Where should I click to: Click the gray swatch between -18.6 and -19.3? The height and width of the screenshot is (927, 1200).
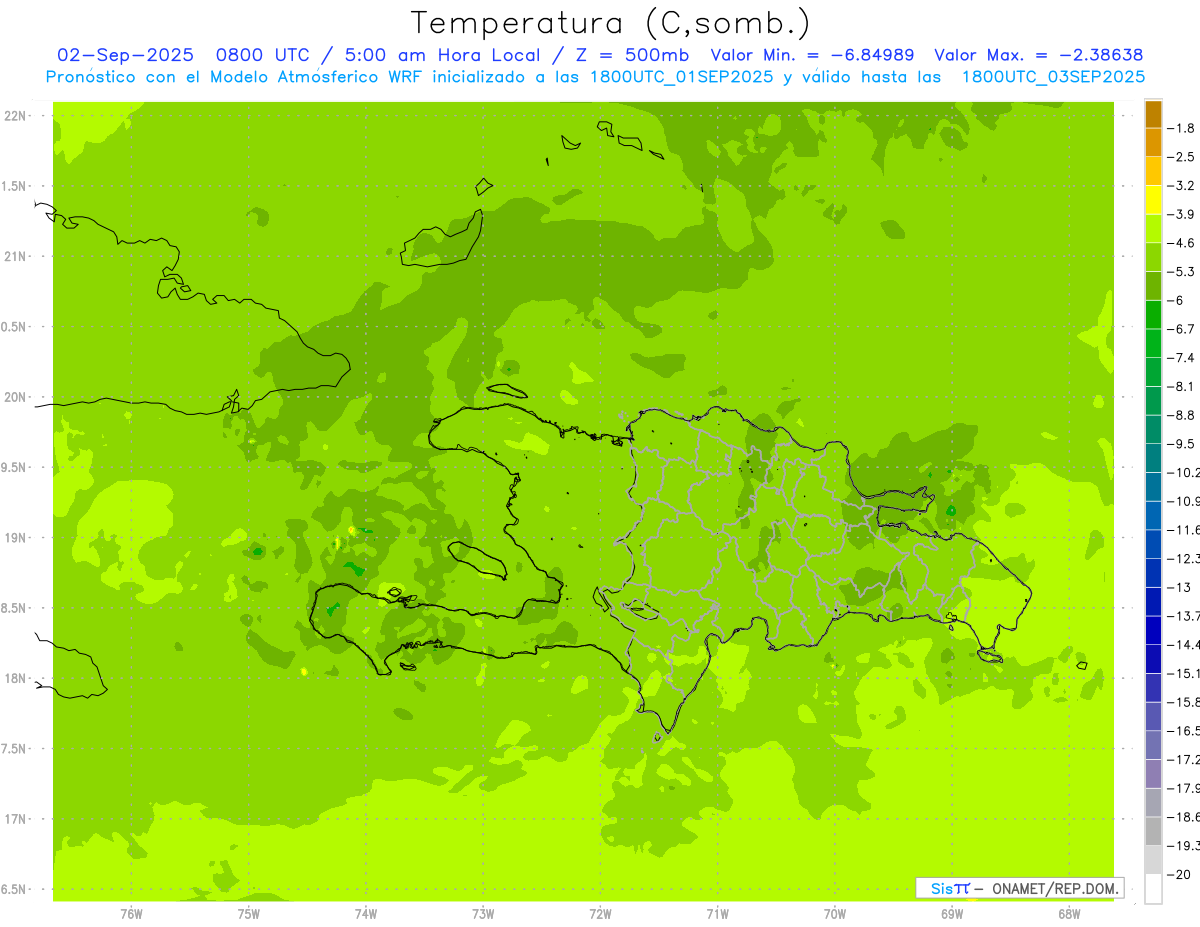tap(1153, 831)
